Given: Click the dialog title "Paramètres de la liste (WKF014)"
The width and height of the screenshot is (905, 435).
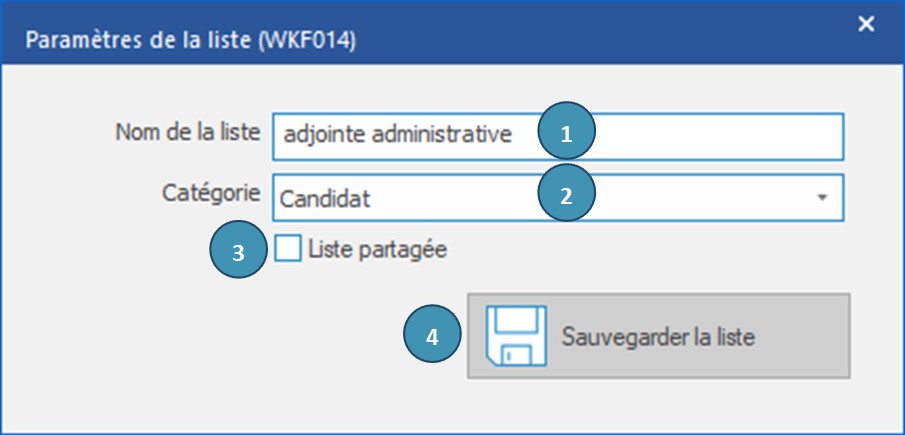Looking at the screenshot, I should [x=191, y=41].
